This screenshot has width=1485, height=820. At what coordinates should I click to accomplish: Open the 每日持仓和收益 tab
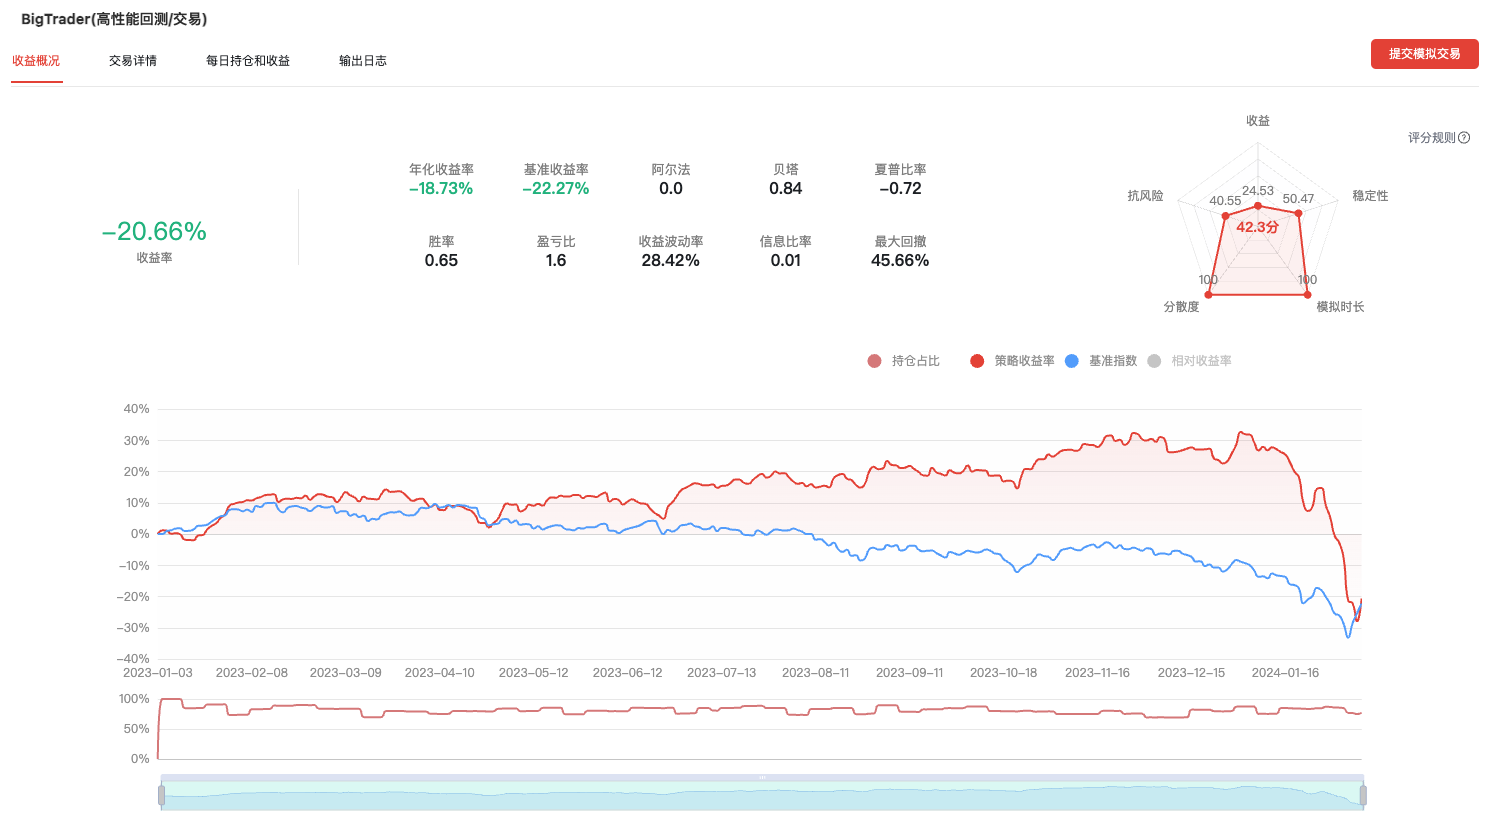click(x=248, y=61)
